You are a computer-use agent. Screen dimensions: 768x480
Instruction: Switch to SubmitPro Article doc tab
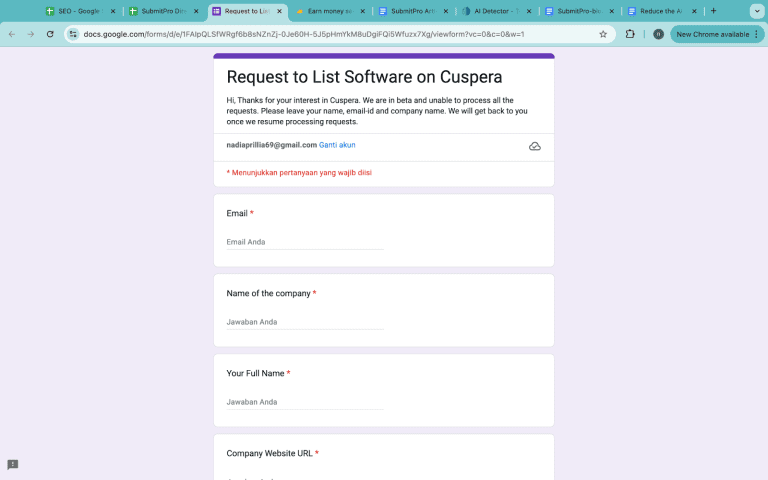point(413,11)
